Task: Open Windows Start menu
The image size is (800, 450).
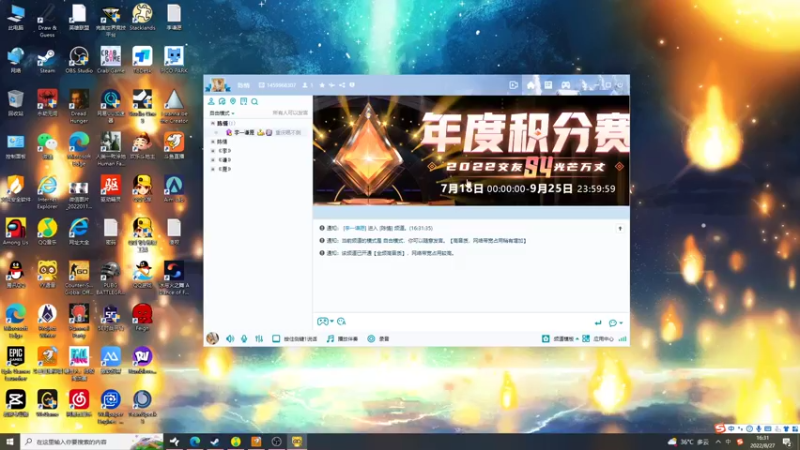Action: pyautogui.click(x=10, y=441)
